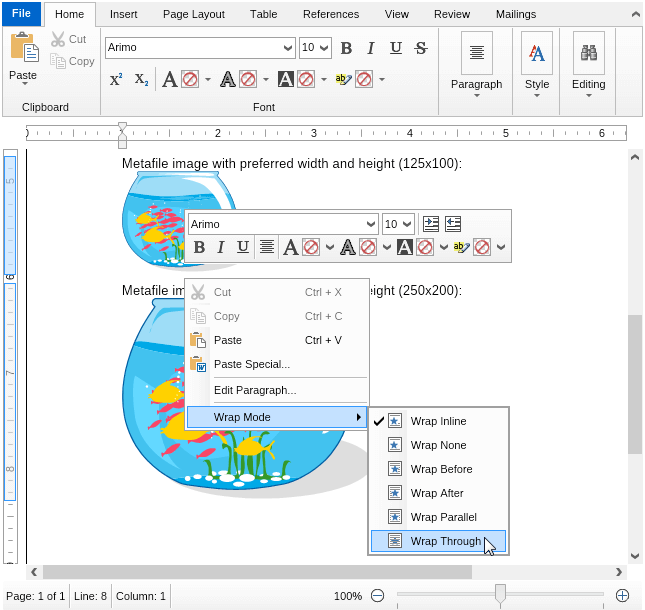
Task: Open the File button
Action: click(x=21, y=14)
